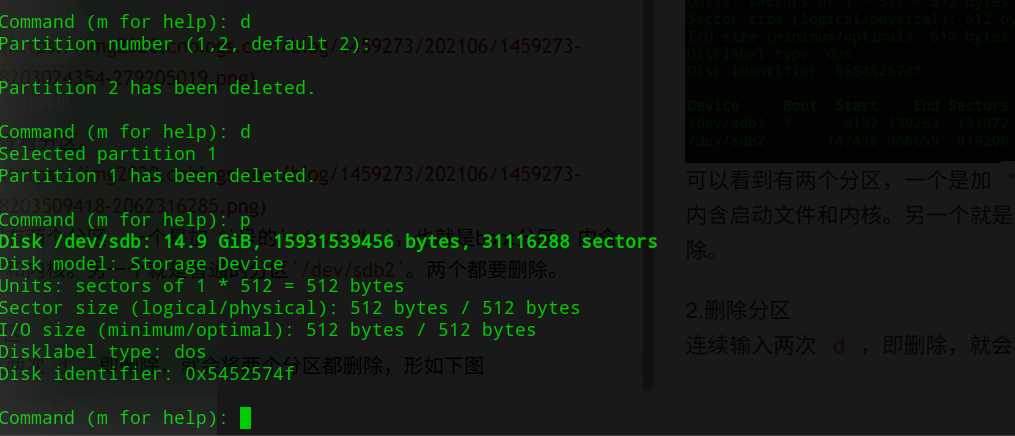
Task: Click the "可以看到有两个分区" paragraph on the right
Action: click(850, 215)
